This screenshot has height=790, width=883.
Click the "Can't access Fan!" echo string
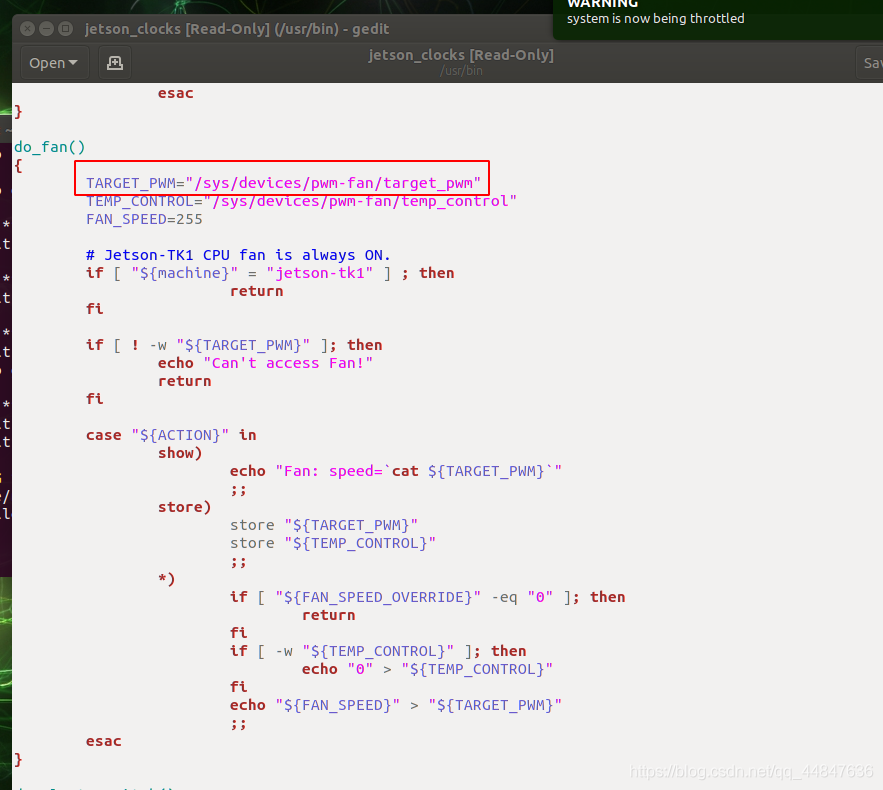288,363
